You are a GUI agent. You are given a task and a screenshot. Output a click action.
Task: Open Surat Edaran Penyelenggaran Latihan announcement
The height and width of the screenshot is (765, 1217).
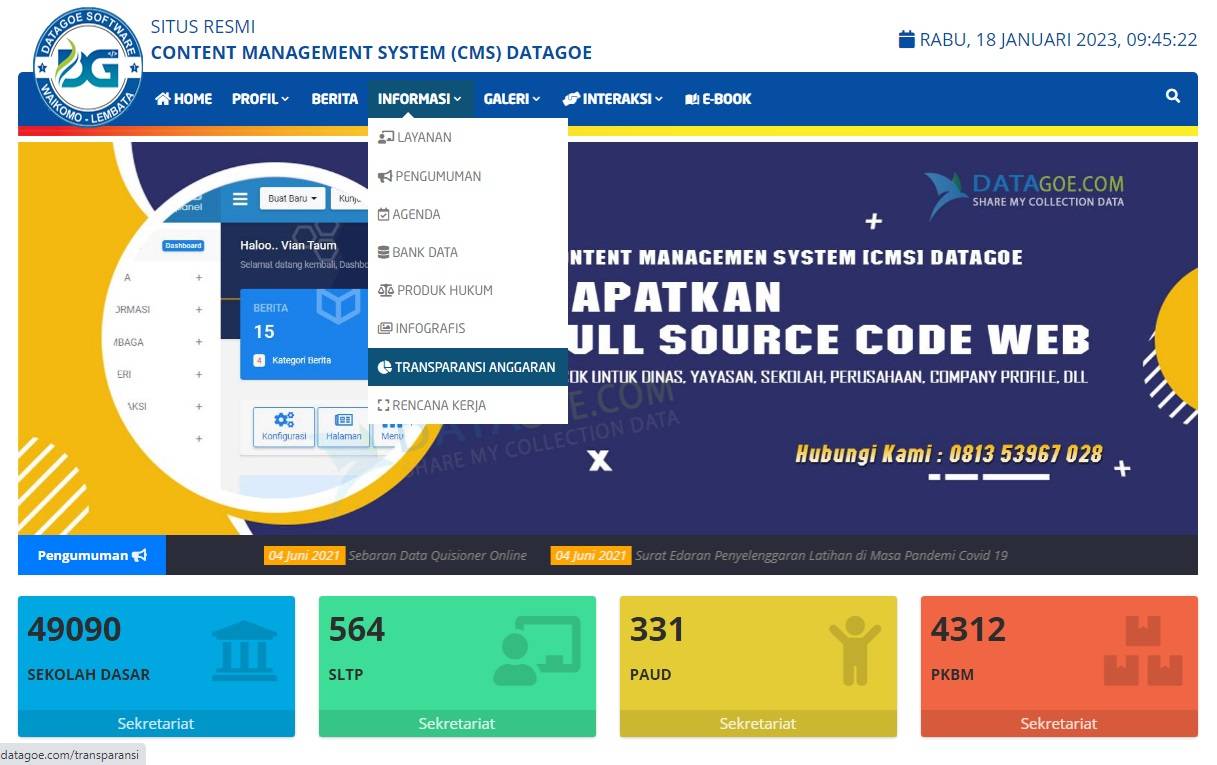(821, 556)
